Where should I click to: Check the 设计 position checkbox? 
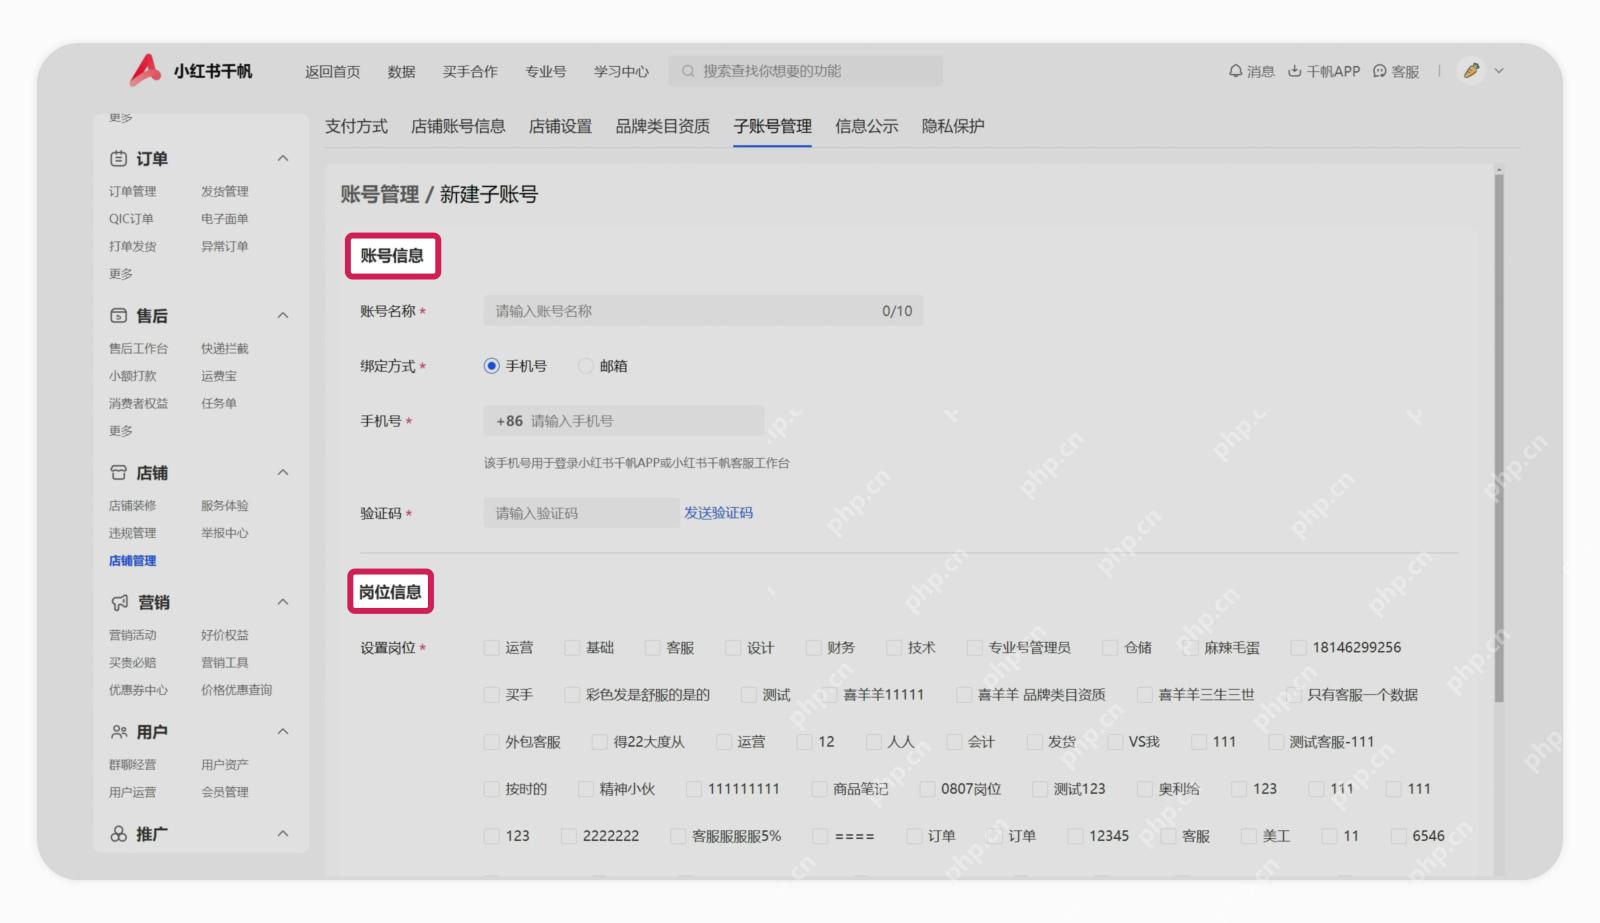(733, 648)
